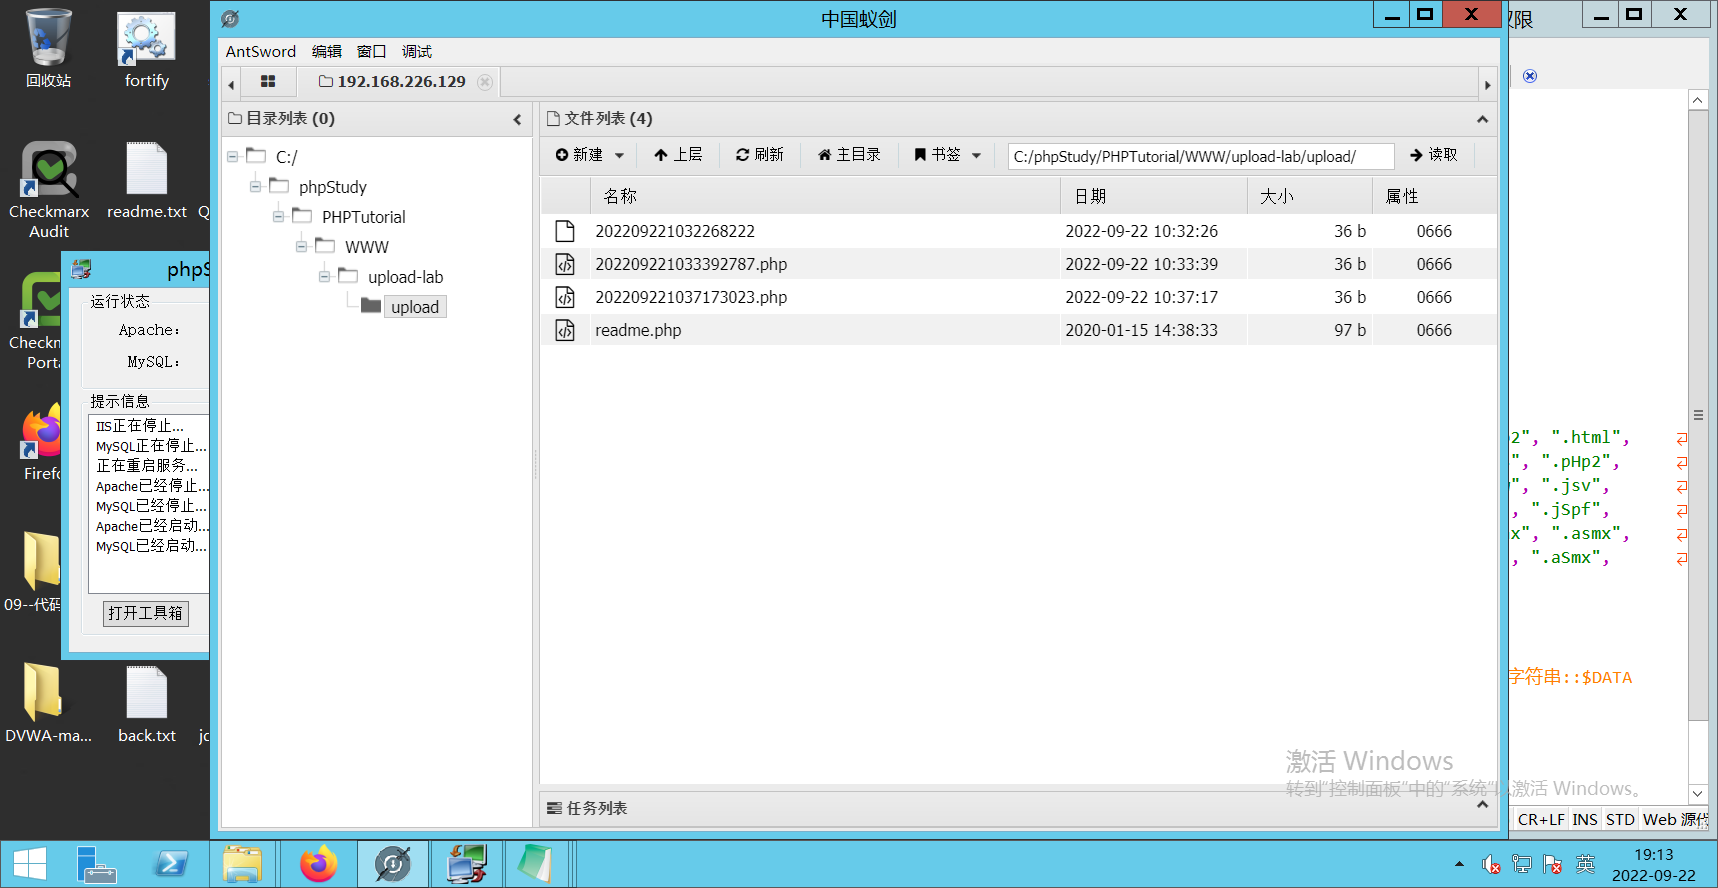Open the bookmarks (书签) dropdown
The width and height of the screenshot is (1718, 888).
pos(947,155)
